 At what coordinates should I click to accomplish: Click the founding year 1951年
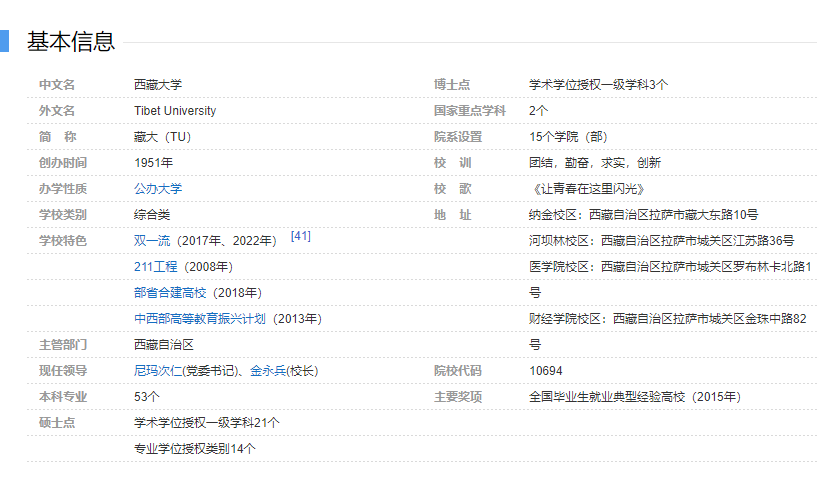pyautogui.click(x=153, y=162)
